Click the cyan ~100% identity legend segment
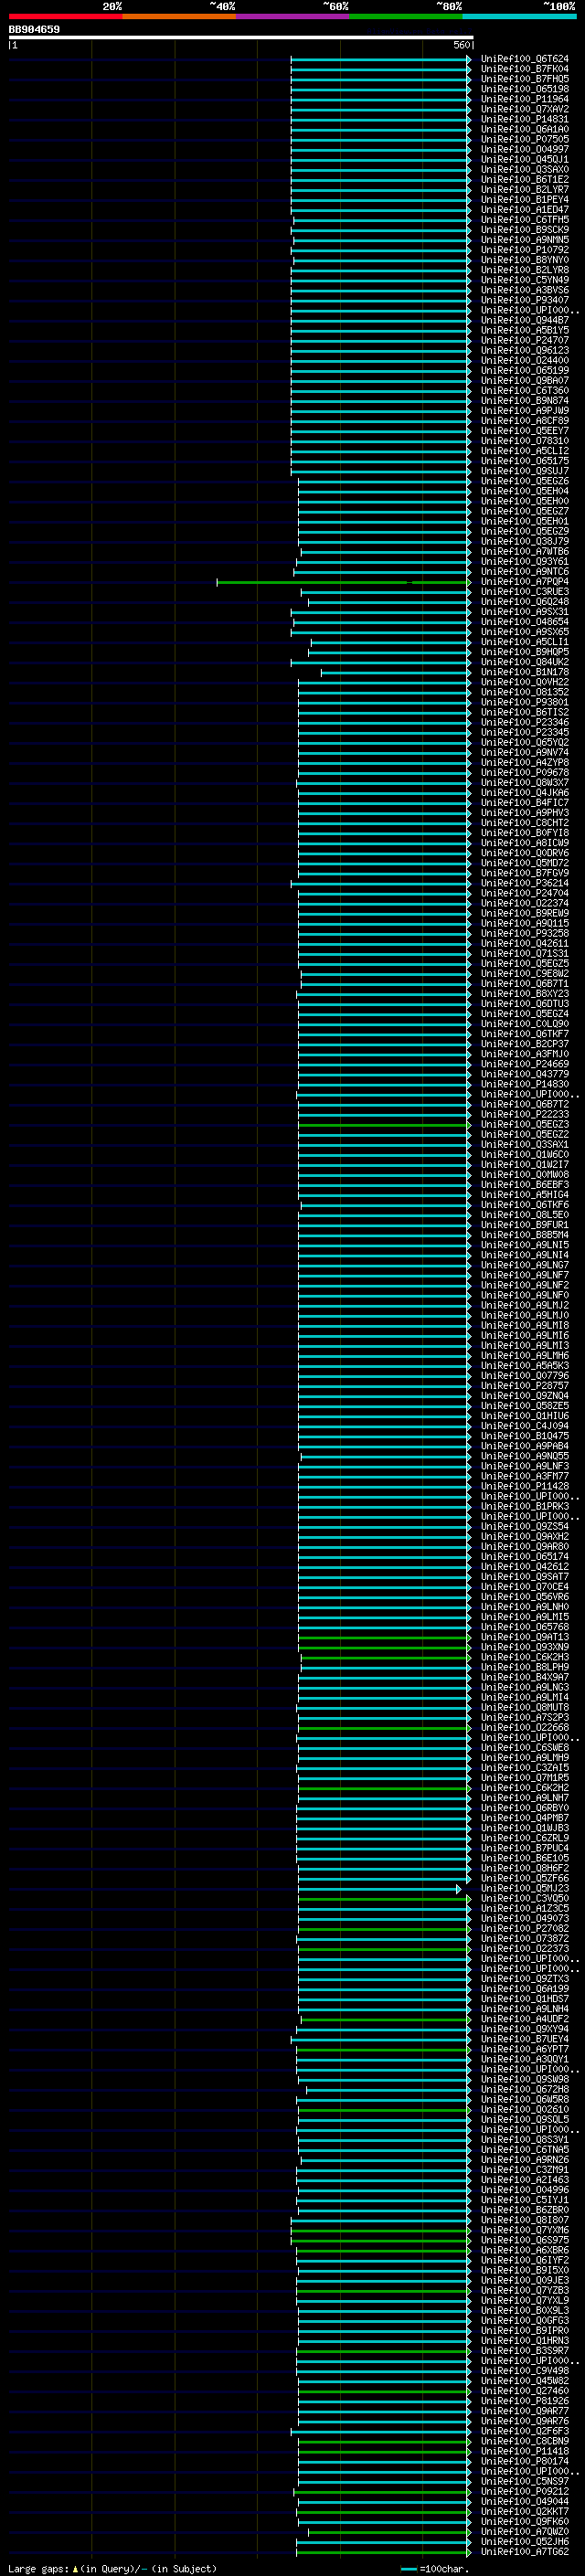 pyautogui.click(x=519, y=17)
